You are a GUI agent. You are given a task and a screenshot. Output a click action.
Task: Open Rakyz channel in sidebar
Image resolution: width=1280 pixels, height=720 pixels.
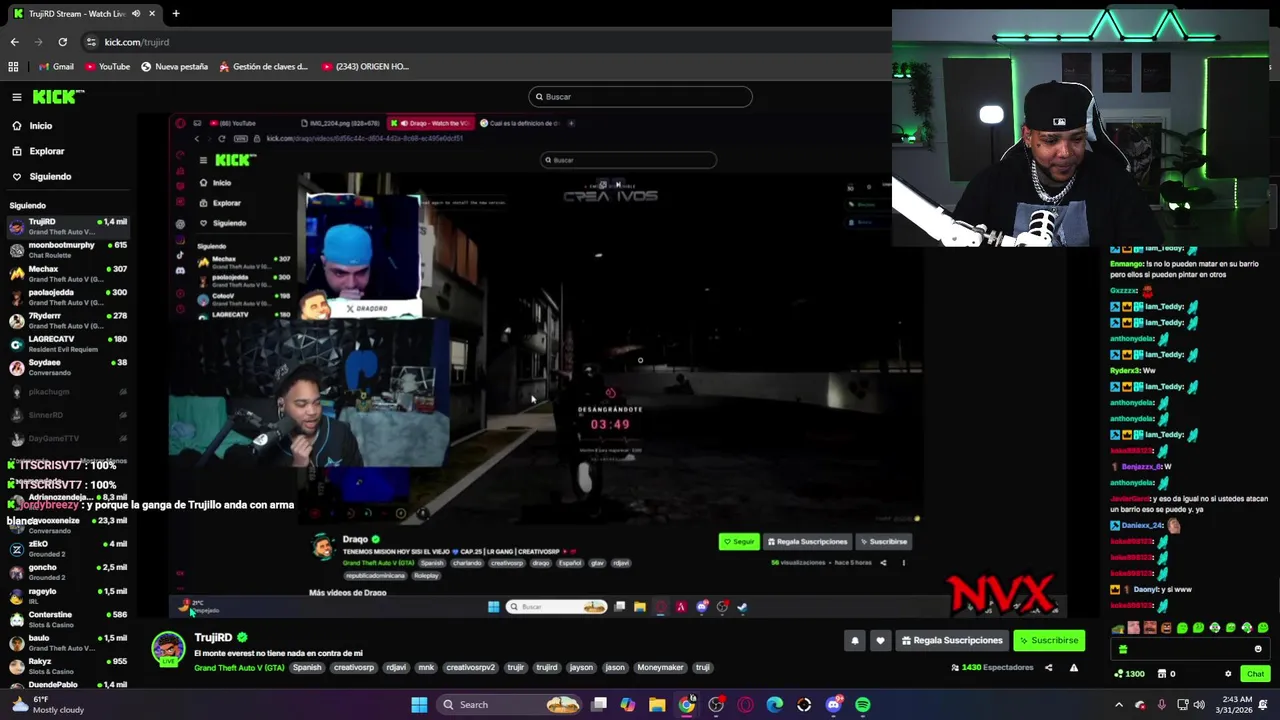coord(68,666)
